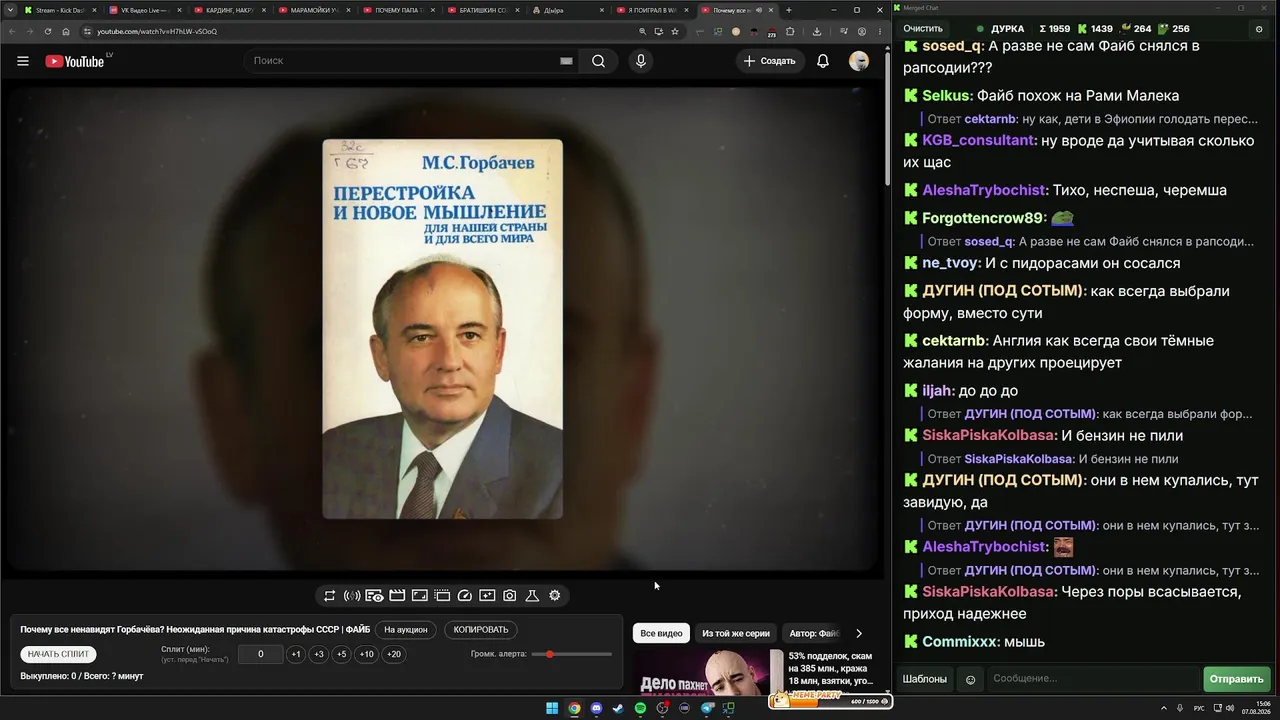1280x720 pixels.
Task: Add +10 minutes to the split
Action: 367,654
